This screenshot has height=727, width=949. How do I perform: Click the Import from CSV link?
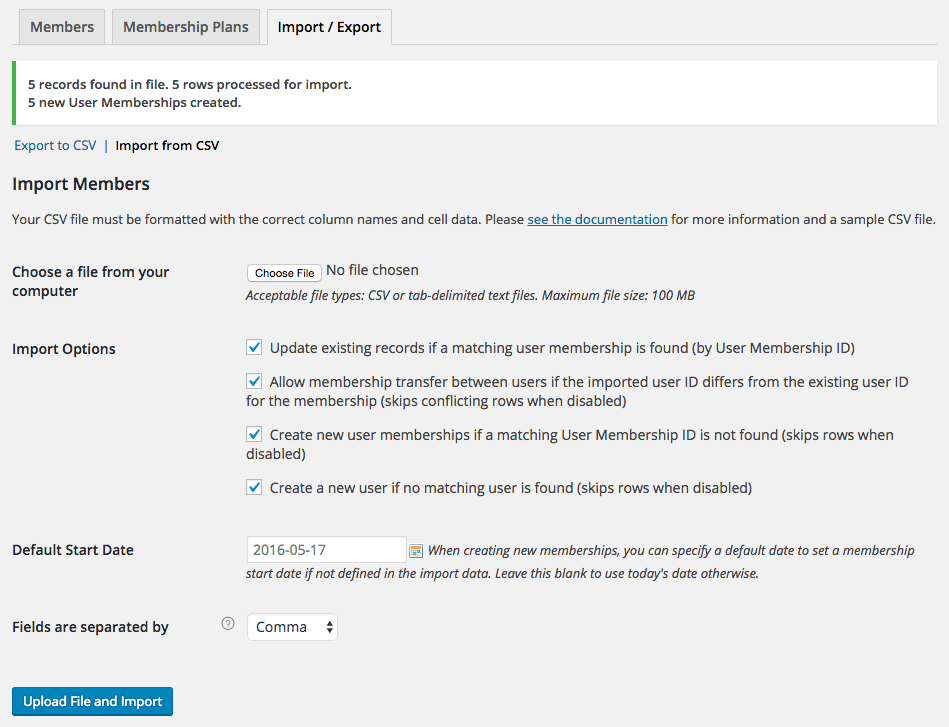(x=167, y=145)
